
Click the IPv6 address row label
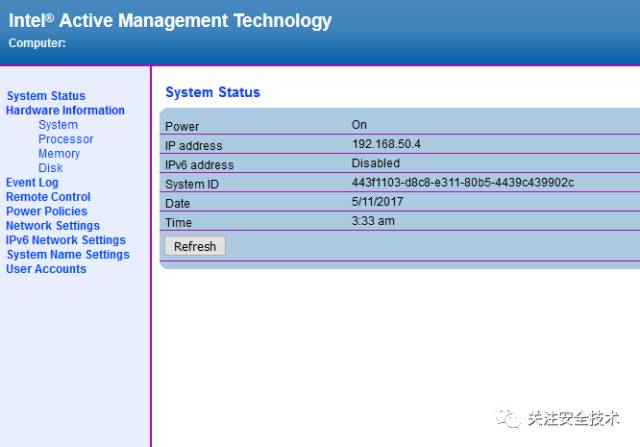click(x=199, y=165)
